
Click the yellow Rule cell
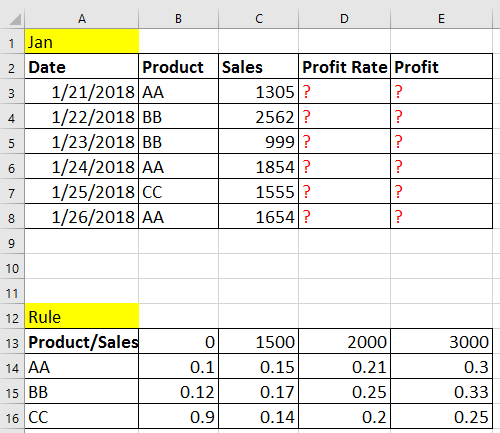click(82, 316)
